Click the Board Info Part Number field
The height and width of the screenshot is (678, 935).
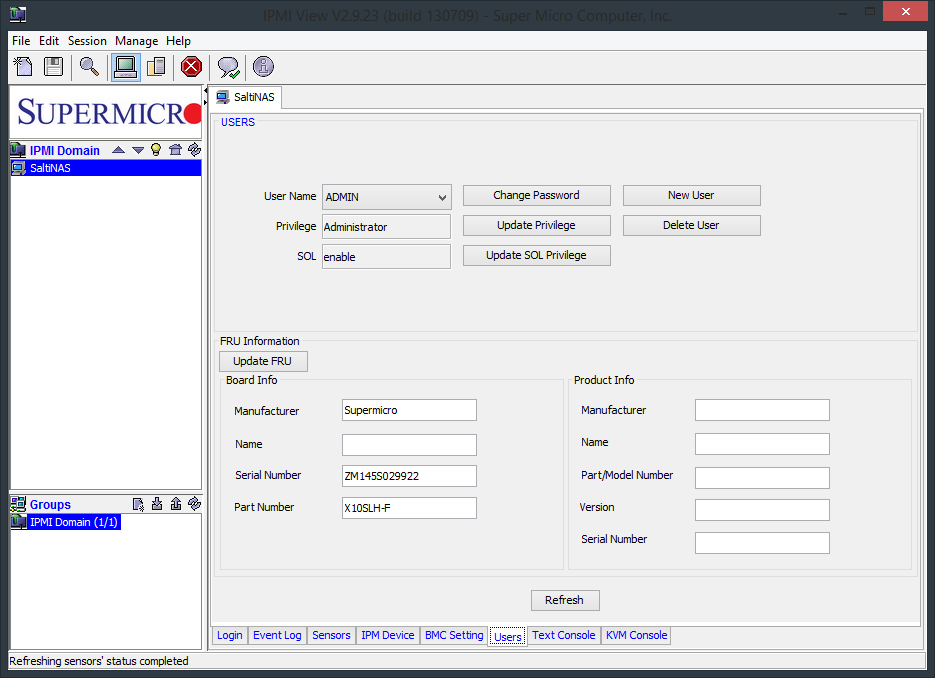tap(409, 508)
